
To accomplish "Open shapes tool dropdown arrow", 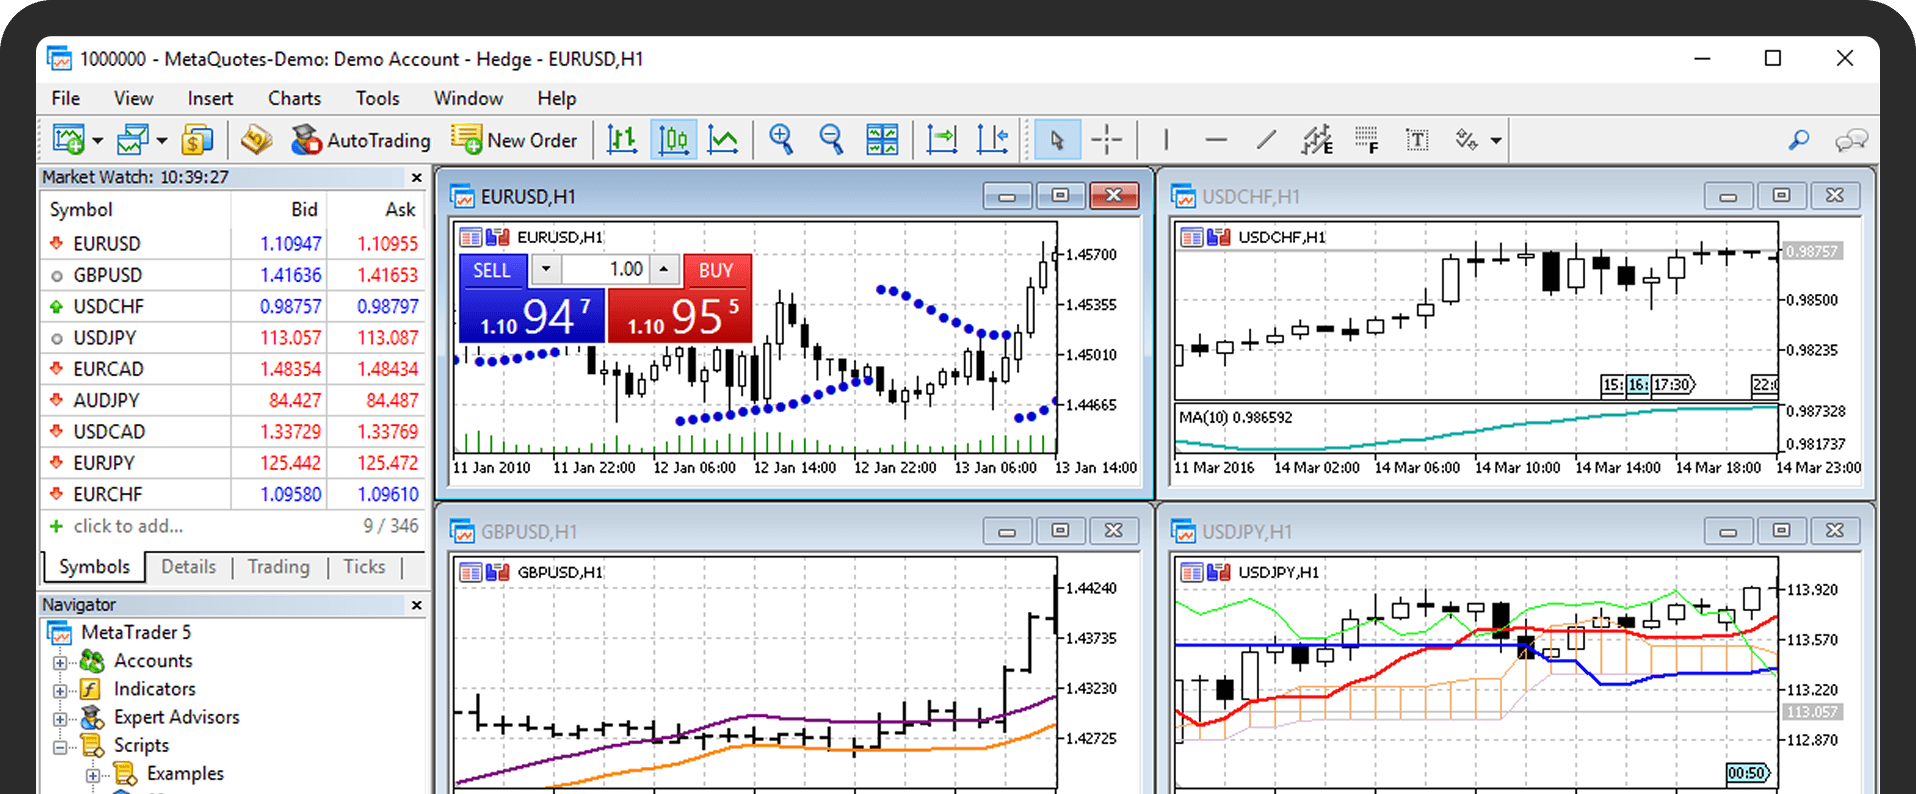I will (x=1496, y=141).
